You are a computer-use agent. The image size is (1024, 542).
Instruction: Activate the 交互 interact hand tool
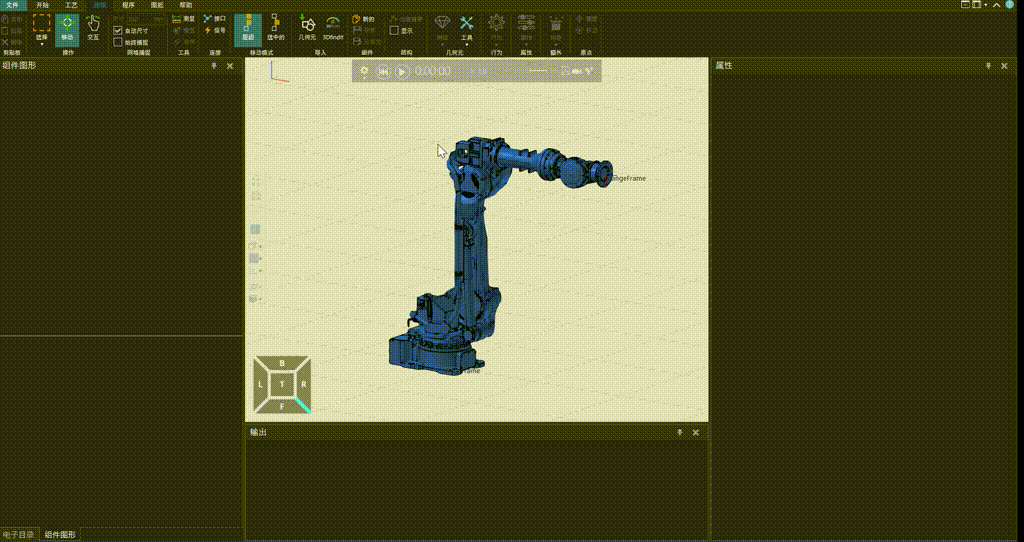[93, 29]
